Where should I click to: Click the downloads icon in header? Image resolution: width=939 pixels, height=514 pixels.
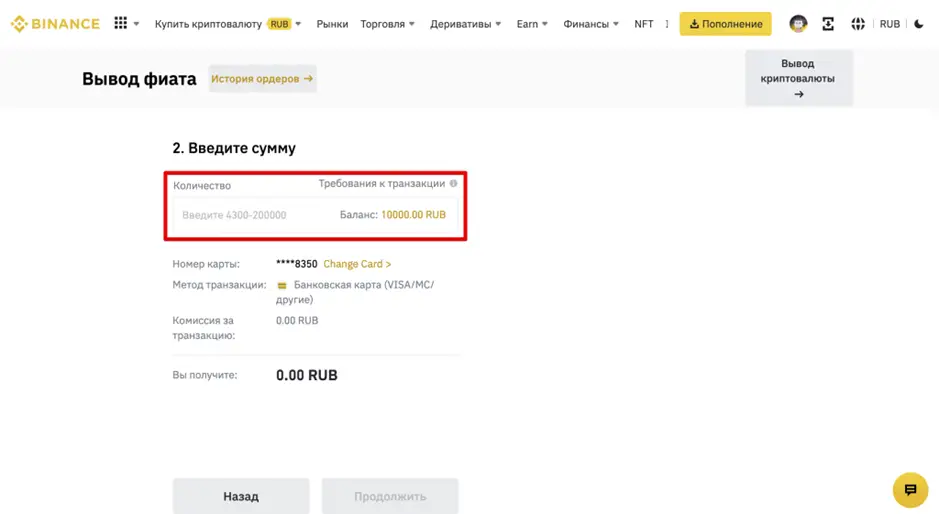click(x=828, y=24)
